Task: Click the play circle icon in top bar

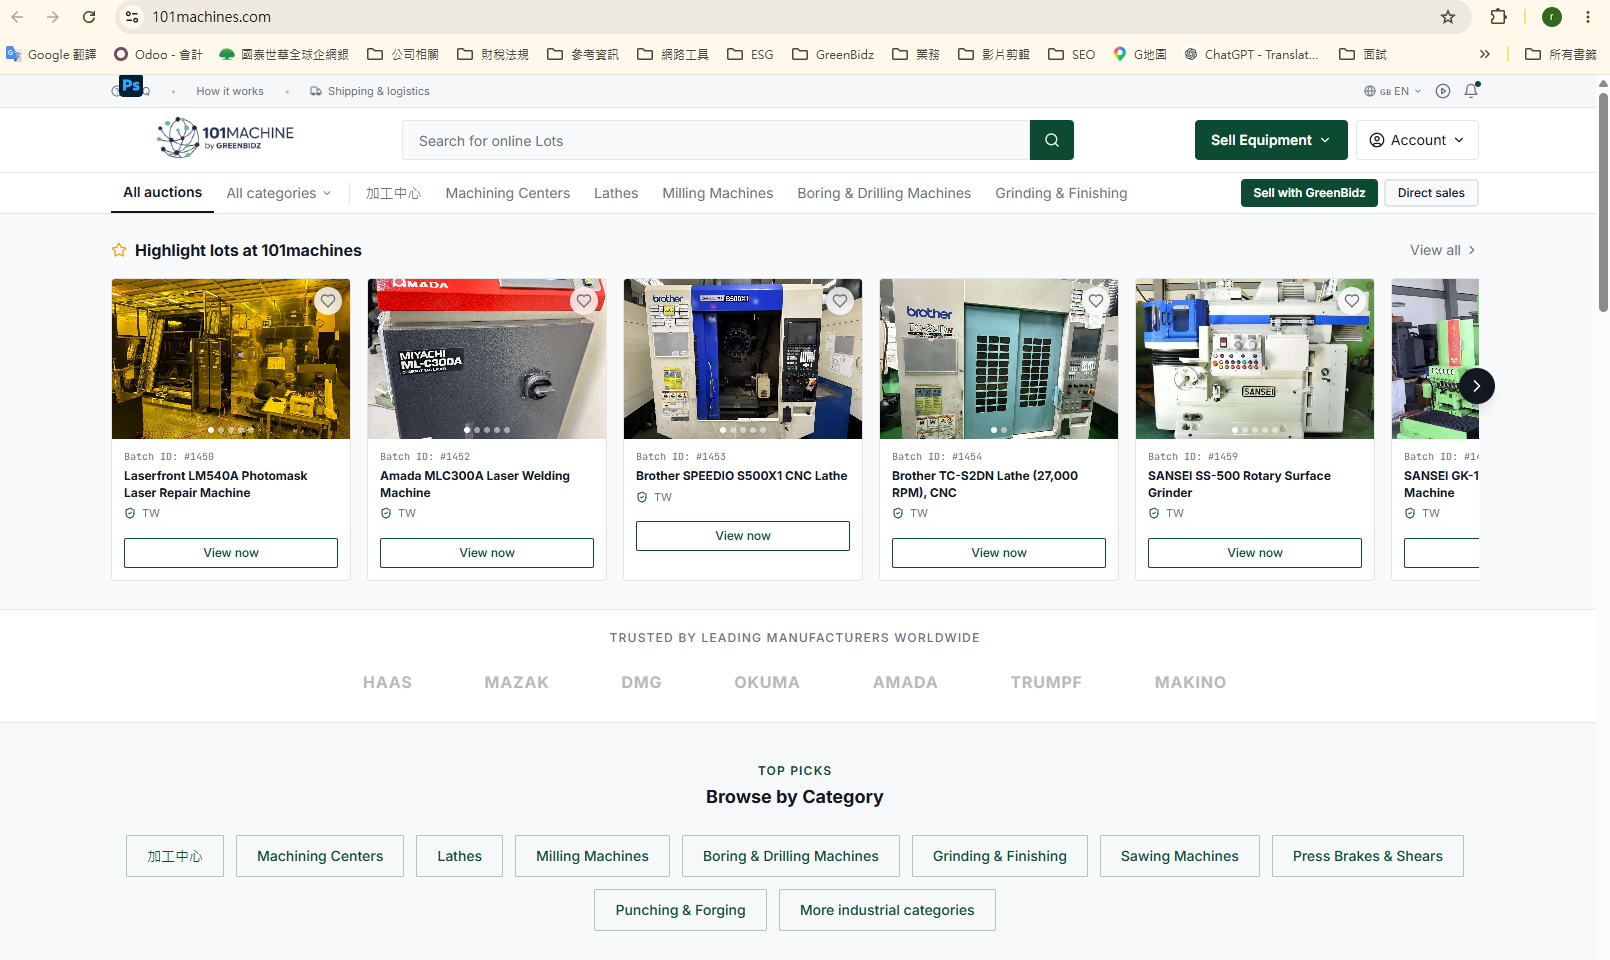Action: (1443, 91)
